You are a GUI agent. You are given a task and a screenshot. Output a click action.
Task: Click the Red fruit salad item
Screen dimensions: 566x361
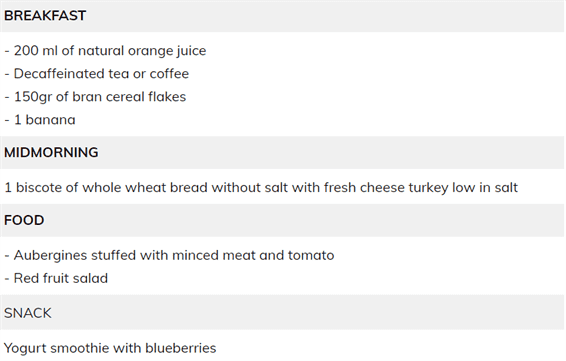(56, 278)
